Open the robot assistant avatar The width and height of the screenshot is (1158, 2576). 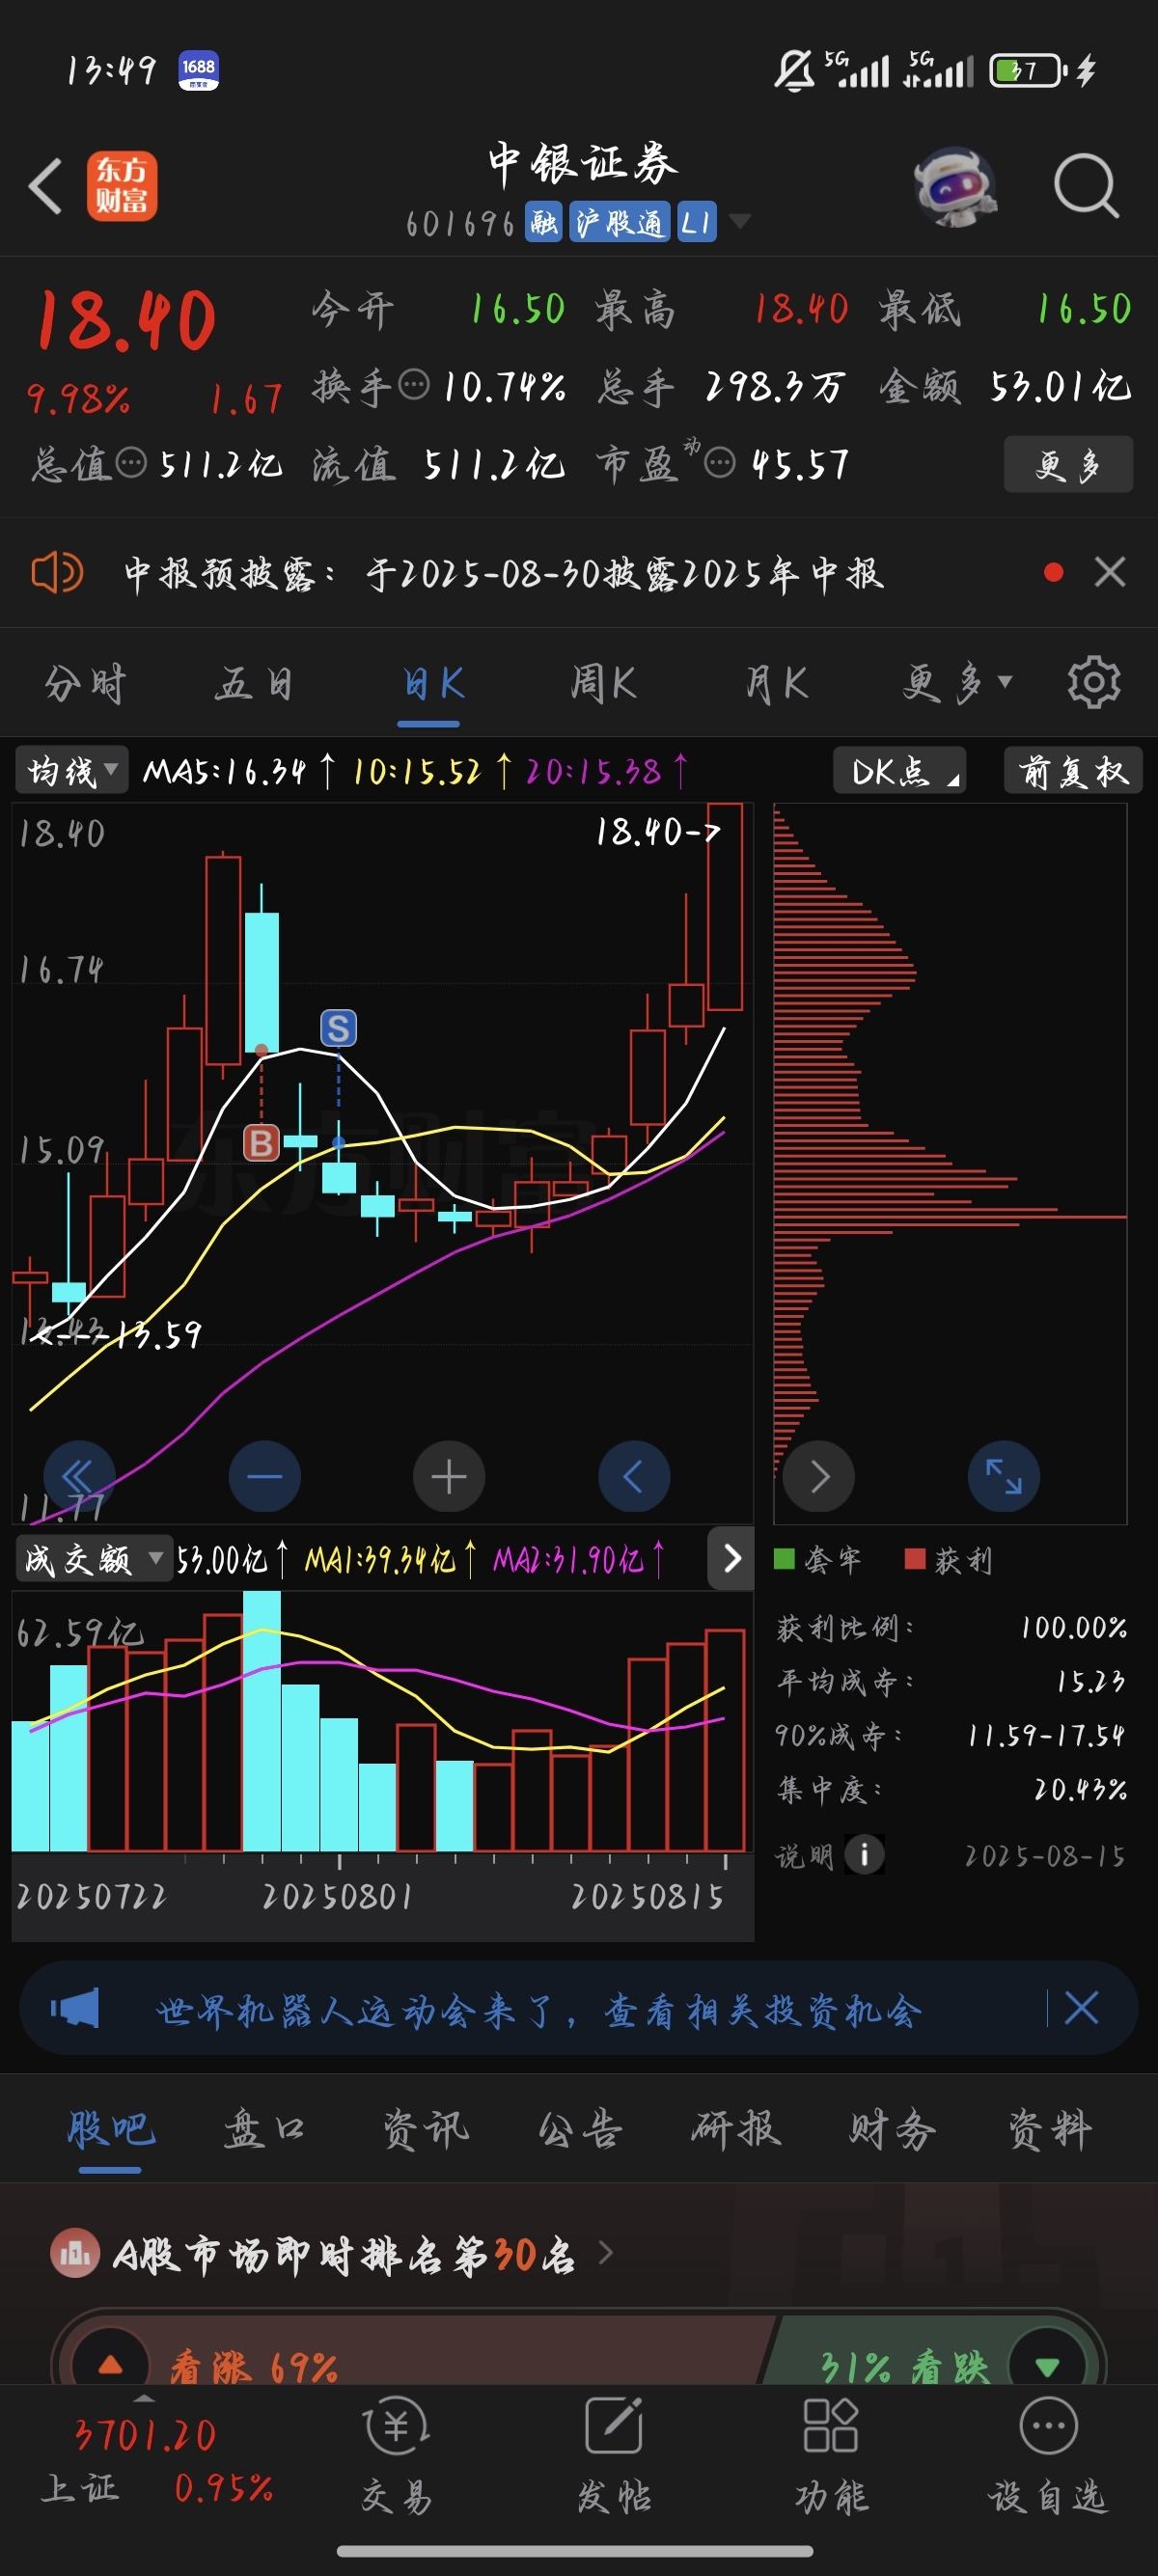(955, 187)
